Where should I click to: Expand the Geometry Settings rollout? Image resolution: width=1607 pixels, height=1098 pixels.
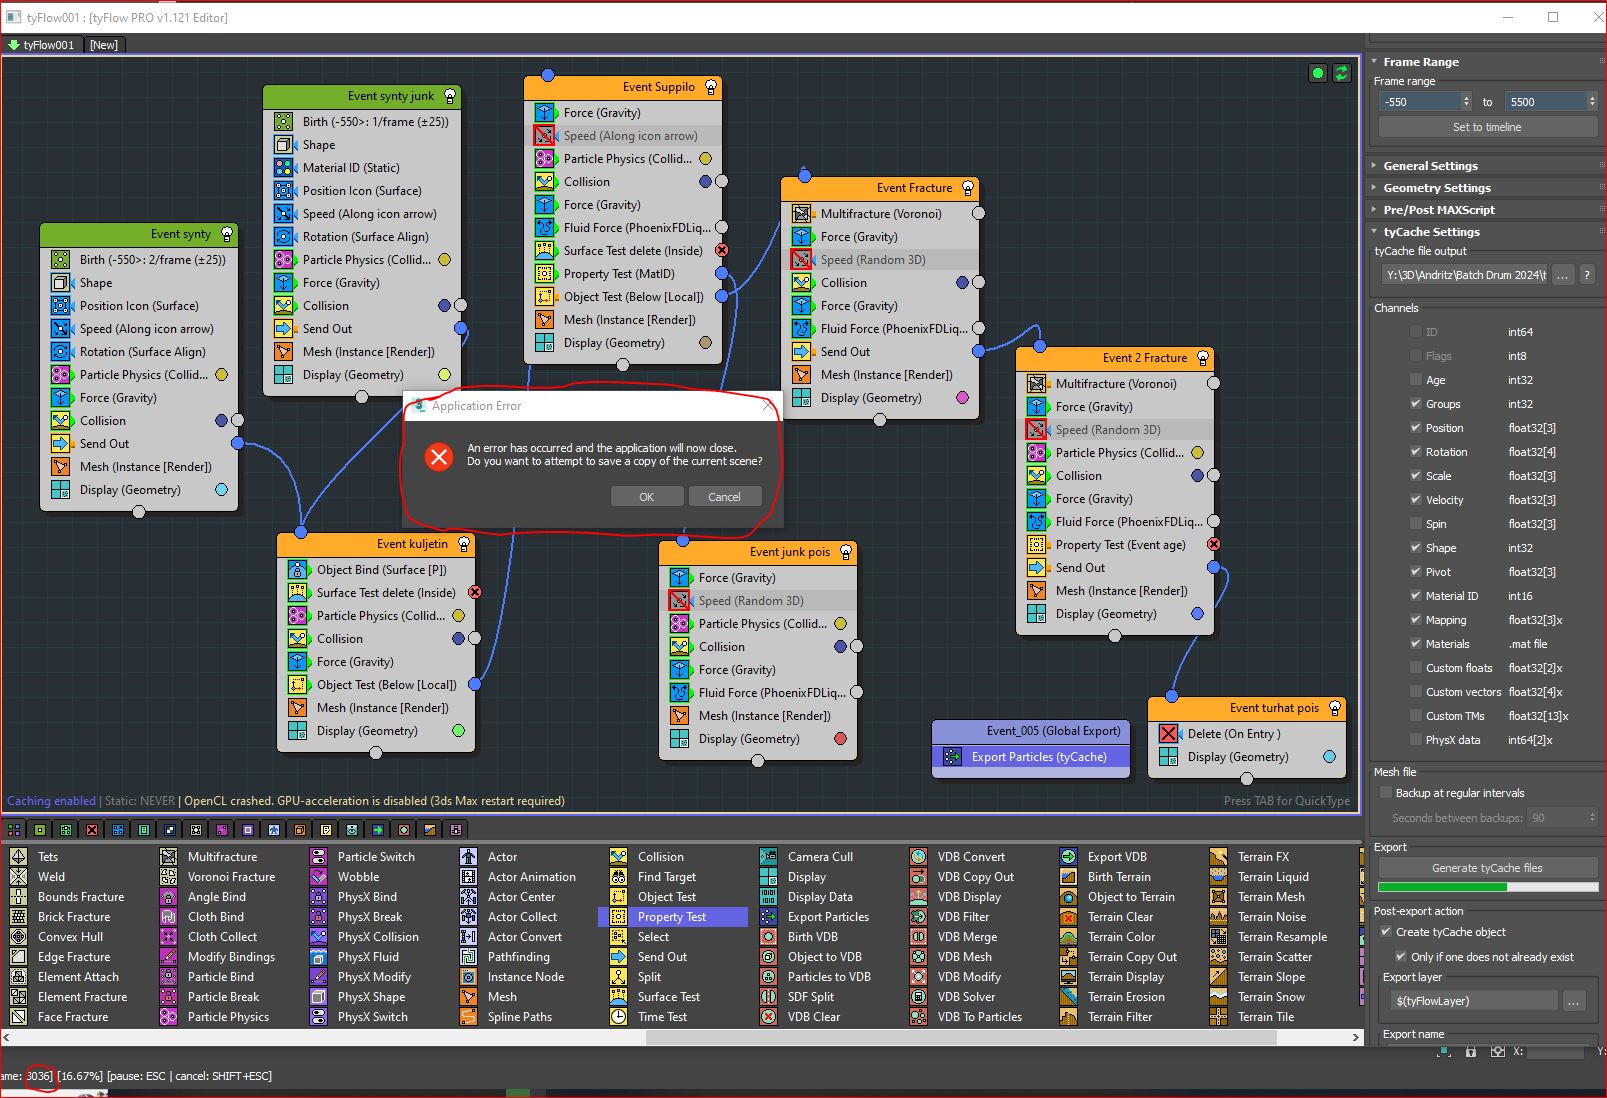(1436, 188)
